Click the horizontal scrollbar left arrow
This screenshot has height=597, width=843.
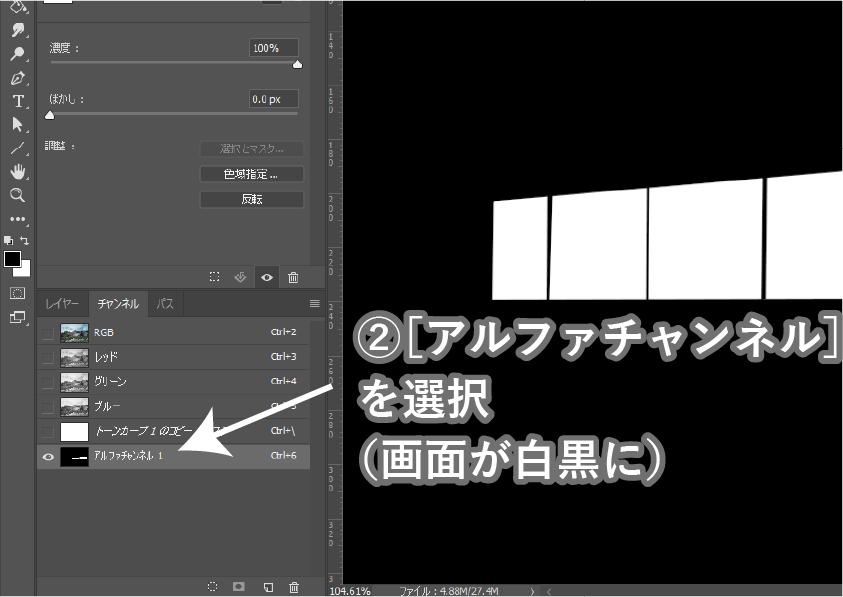[548, 591]
